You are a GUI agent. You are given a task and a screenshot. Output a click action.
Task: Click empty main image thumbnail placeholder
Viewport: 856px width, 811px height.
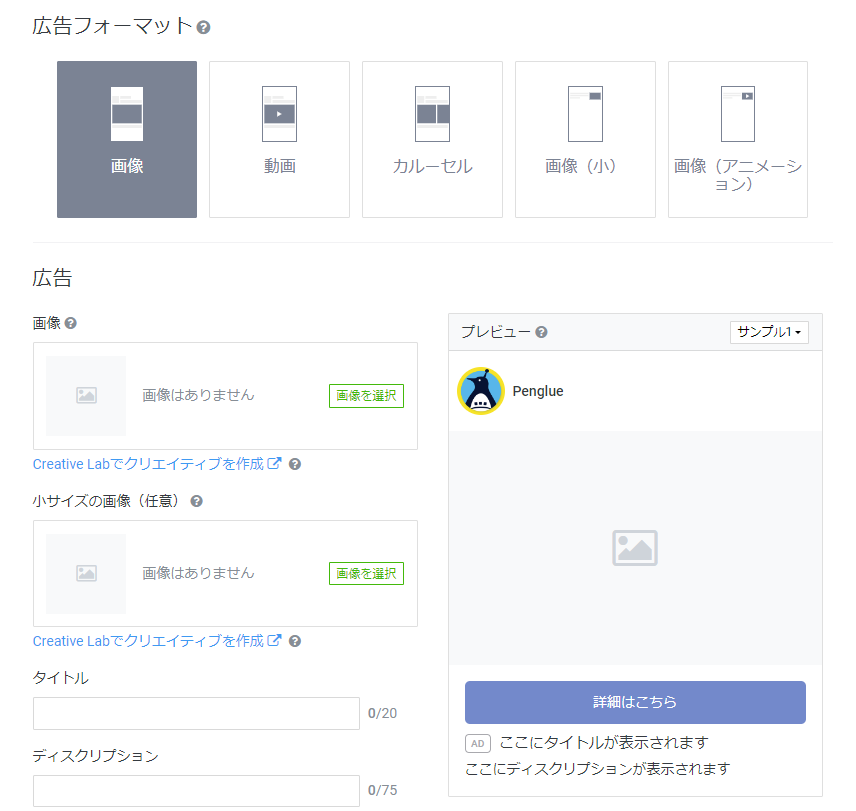click(x=86, y=396)
